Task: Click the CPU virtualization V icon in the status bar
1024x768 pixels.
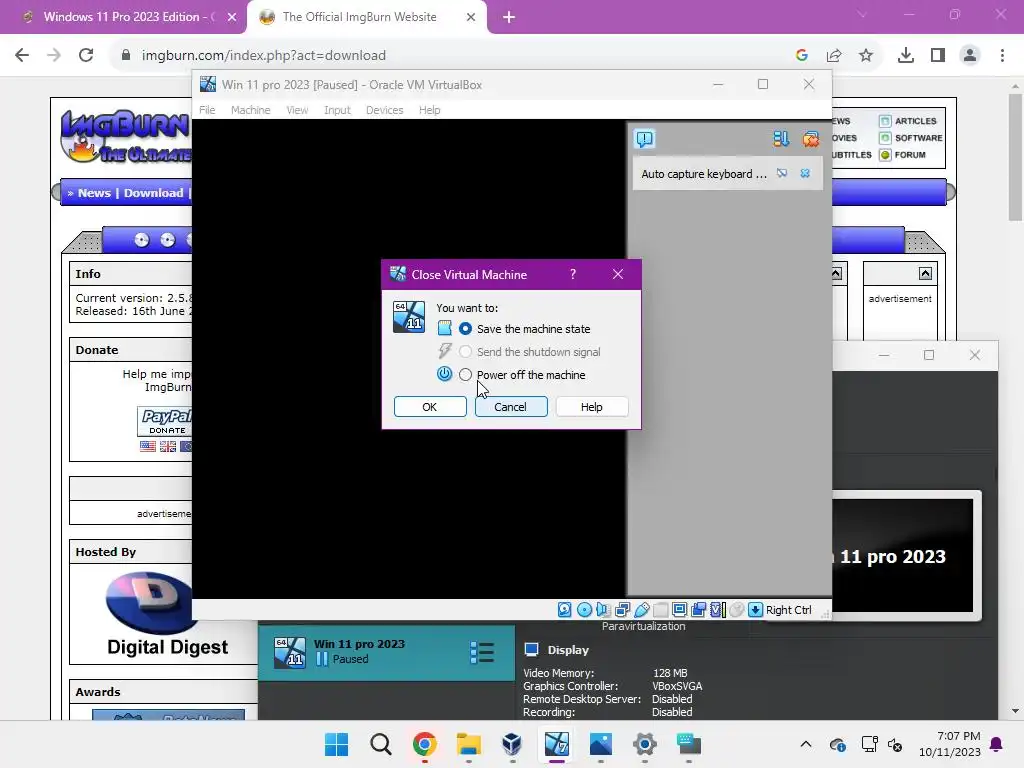Action: click(x=717, y=609)
